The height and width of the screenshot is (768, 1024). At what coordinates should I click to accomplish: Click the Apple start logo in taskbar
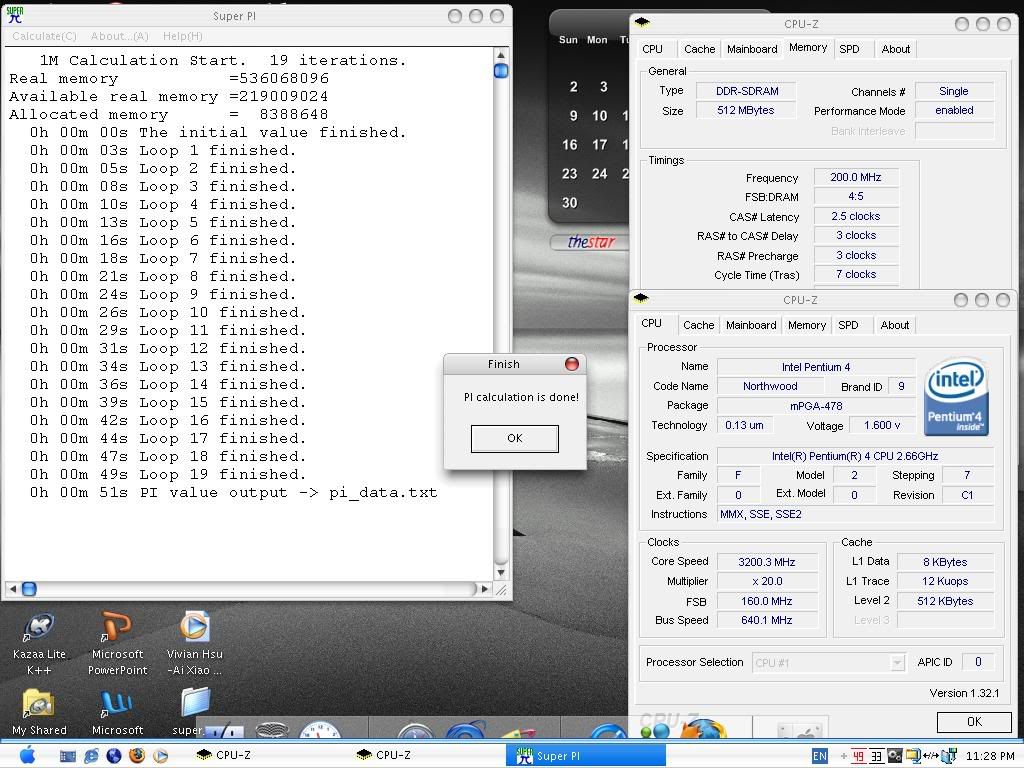pyautogui.click(x=26, y=755)
